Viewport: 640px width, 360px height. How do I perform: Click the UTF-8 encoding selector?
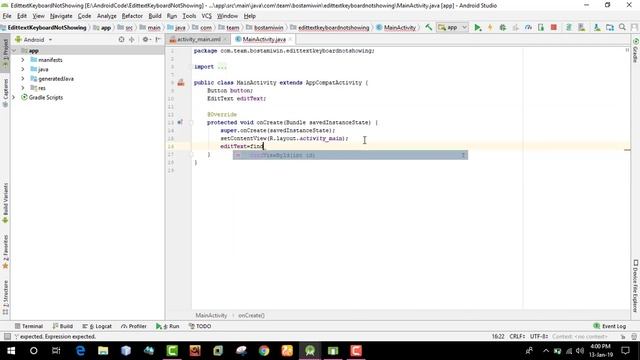pos(539,336)
